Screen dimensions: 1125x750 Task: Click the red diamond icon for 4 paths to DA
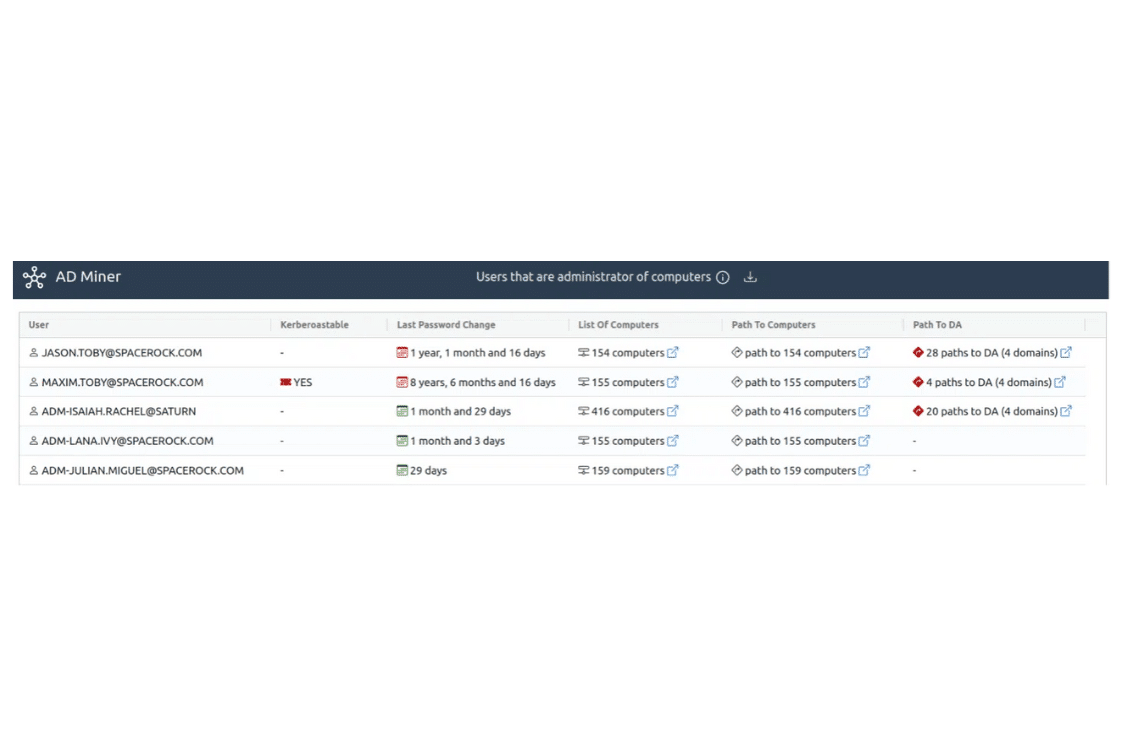pyautogui.click(x=918, y=382)
